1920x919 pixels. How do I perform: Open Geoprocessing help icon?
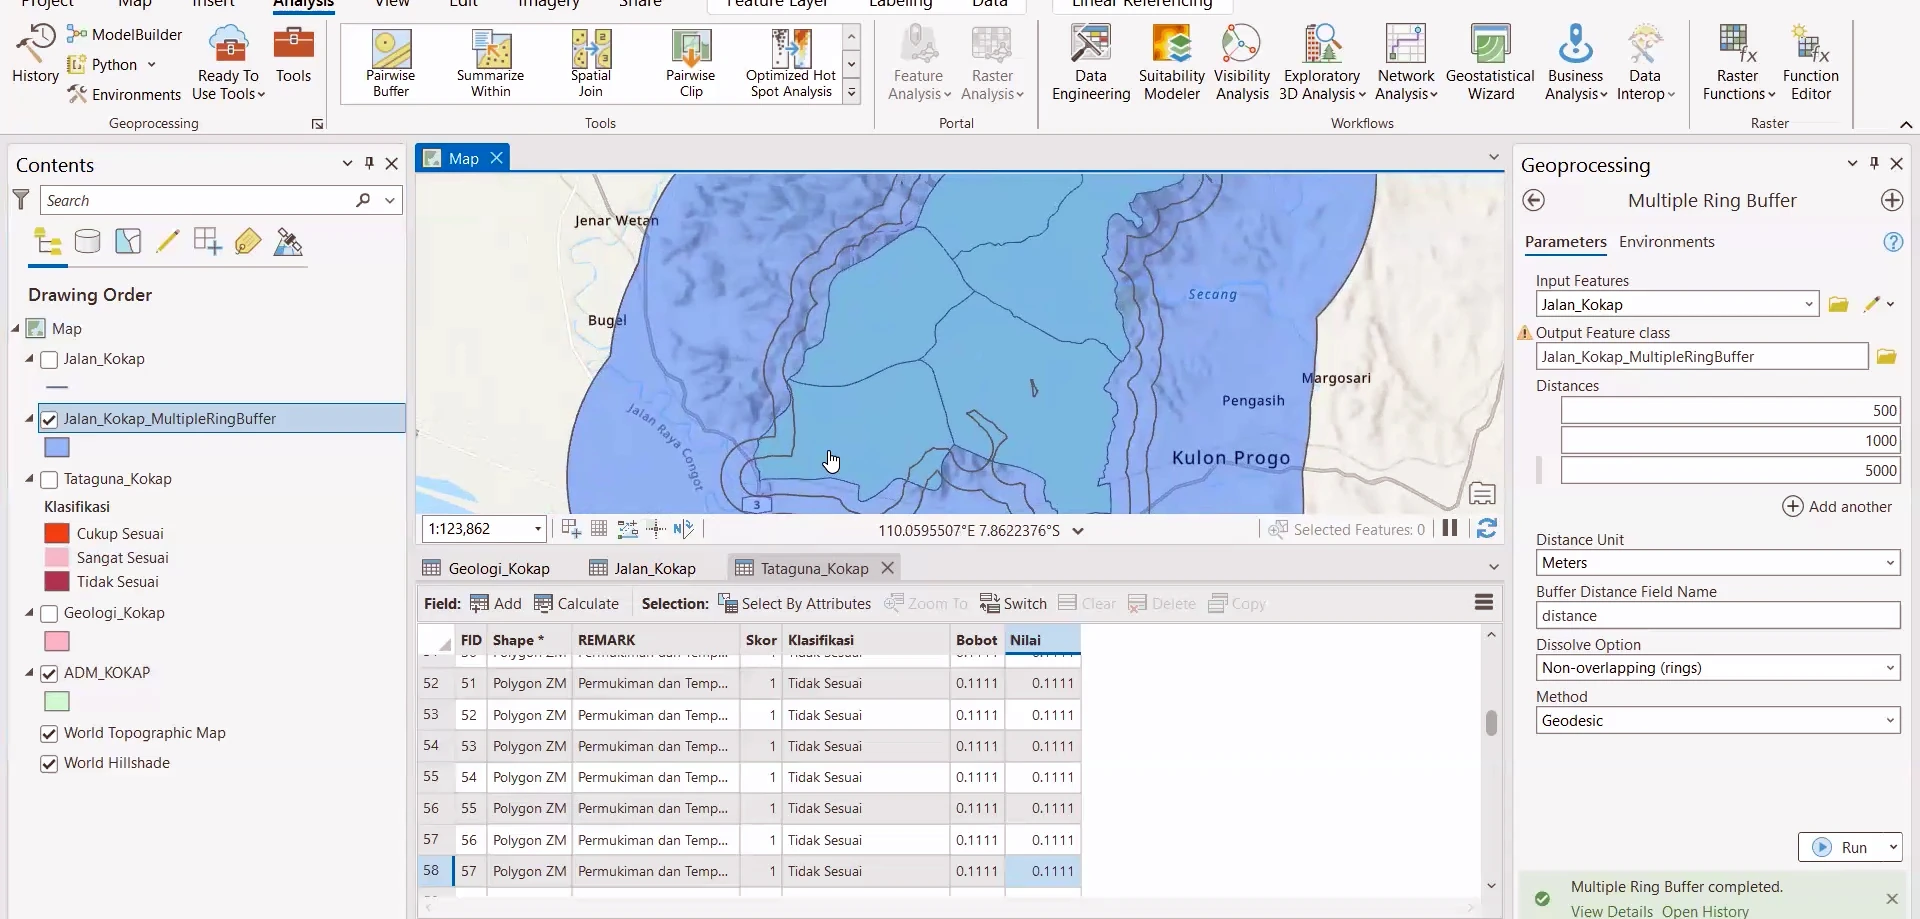(1892, 242)
